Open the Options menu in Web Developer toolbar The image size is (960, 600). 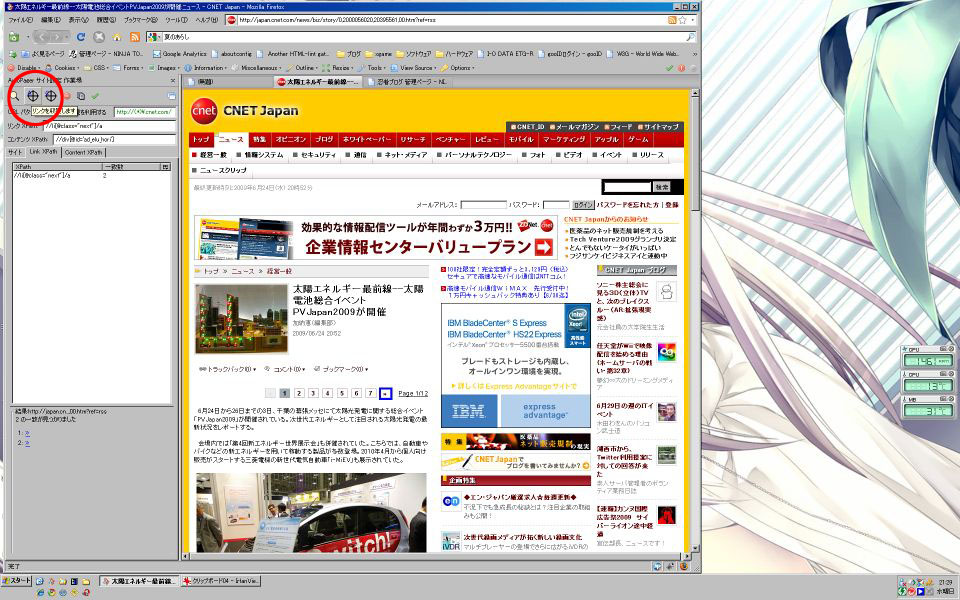coord(458,68)
